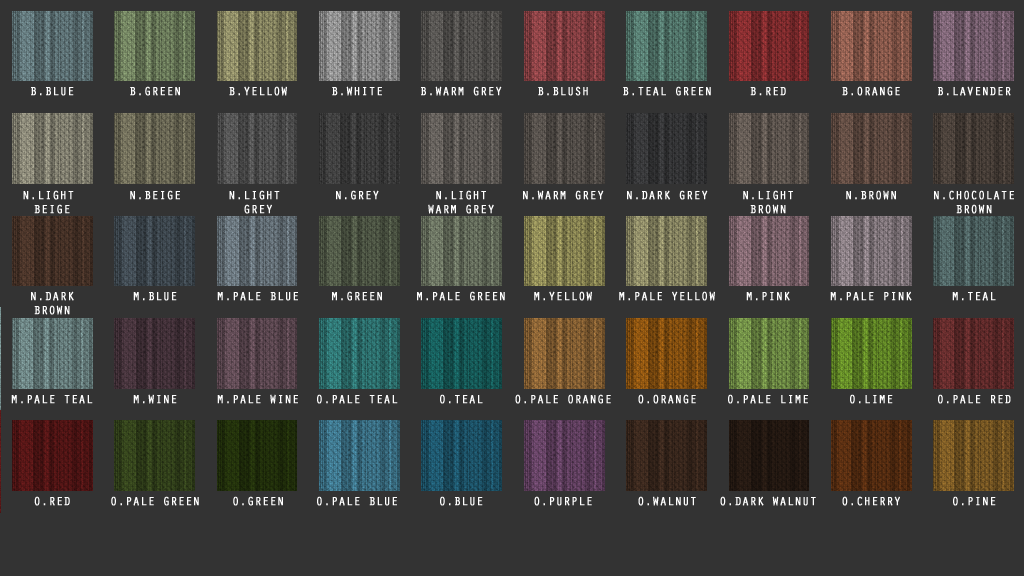Choose the B.BLUSH swatch
The width and height of the screenshot is (1024, 576).
(564, 46)
